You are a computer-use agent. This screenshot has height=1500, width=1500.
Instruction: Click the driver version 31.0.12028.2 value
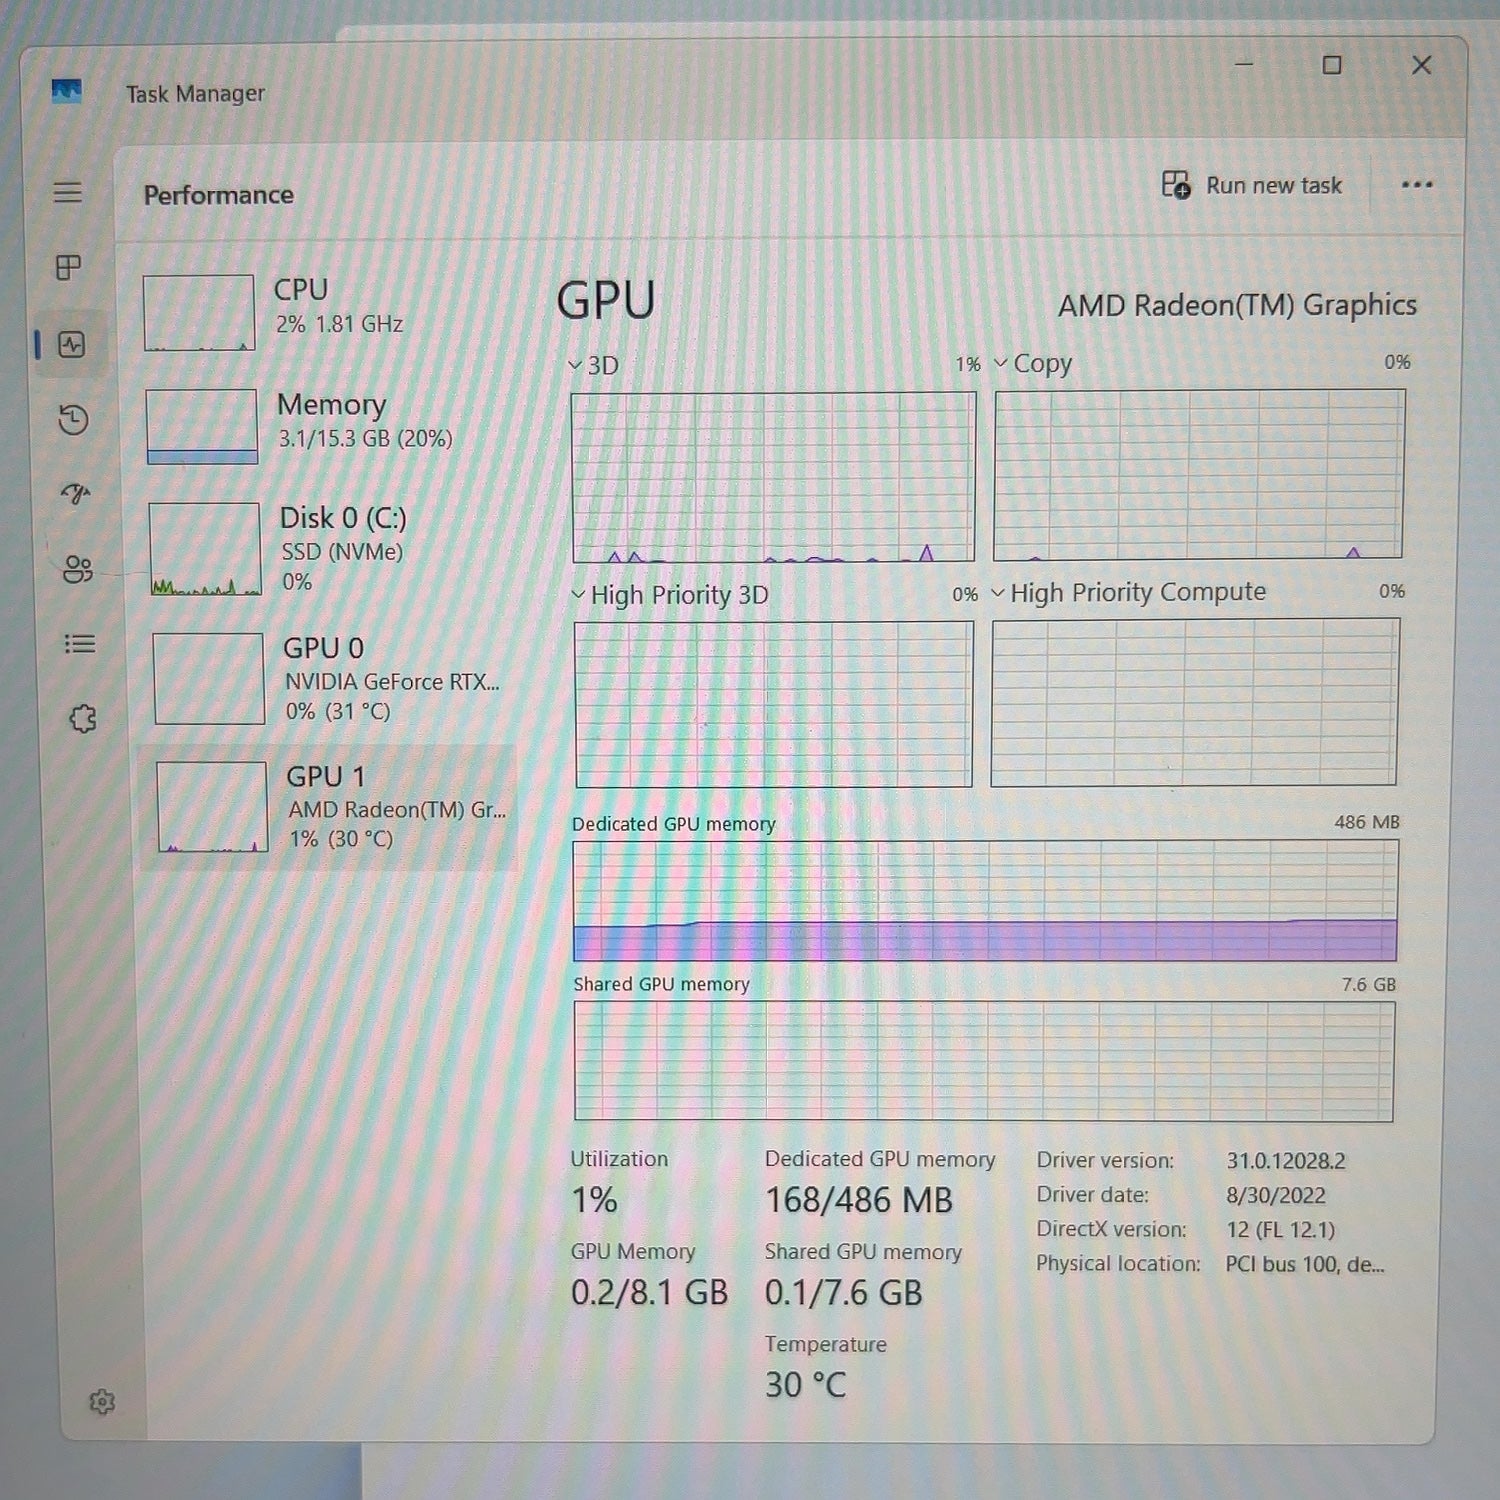click(1286, 1161)
